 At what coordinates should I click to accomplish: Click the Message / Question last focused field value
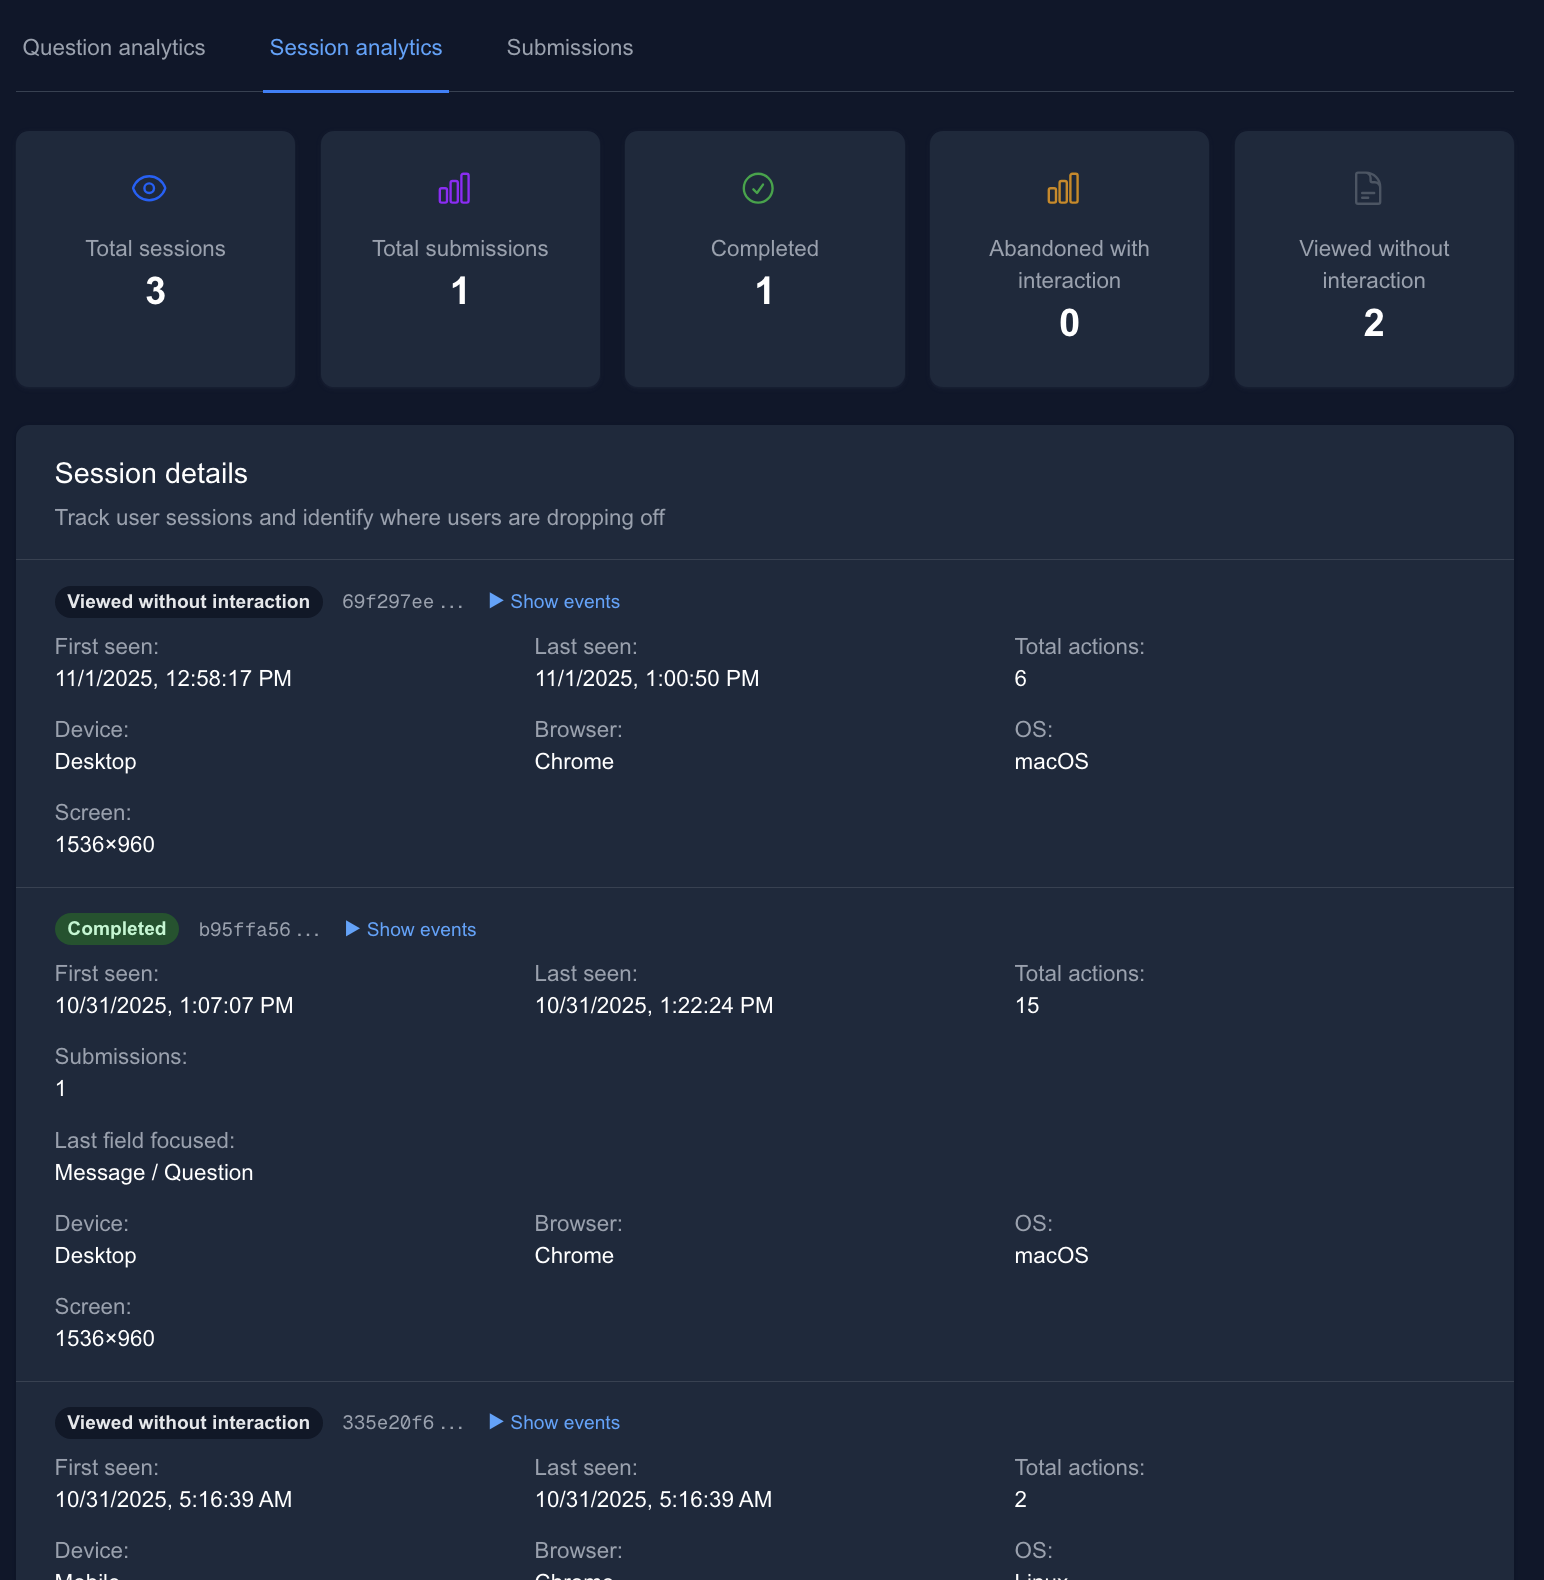tap(154, 1172)
